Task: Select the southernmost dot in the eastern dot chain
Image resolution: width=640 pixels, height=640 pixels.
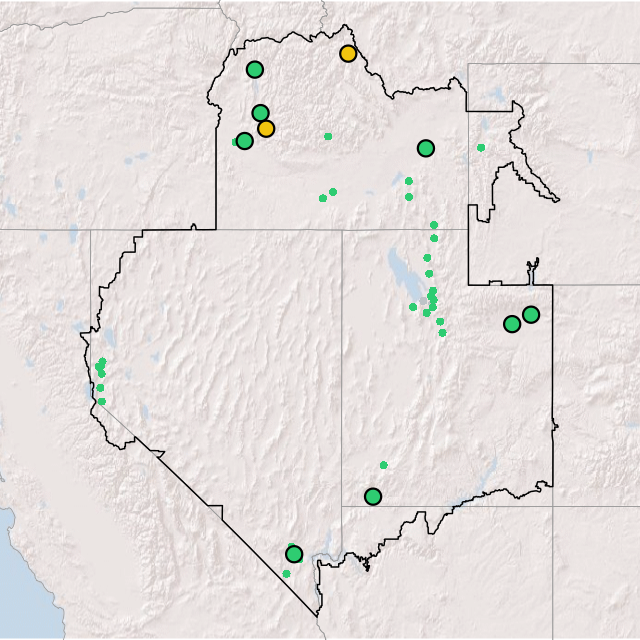Action: 442,332
